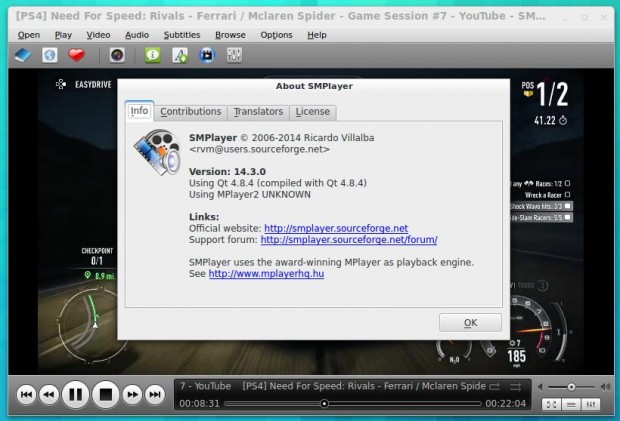This screenshot has height=421, width=620.
Task: Toggle shuffle mode in the display panel
Action: pos(515,387)
